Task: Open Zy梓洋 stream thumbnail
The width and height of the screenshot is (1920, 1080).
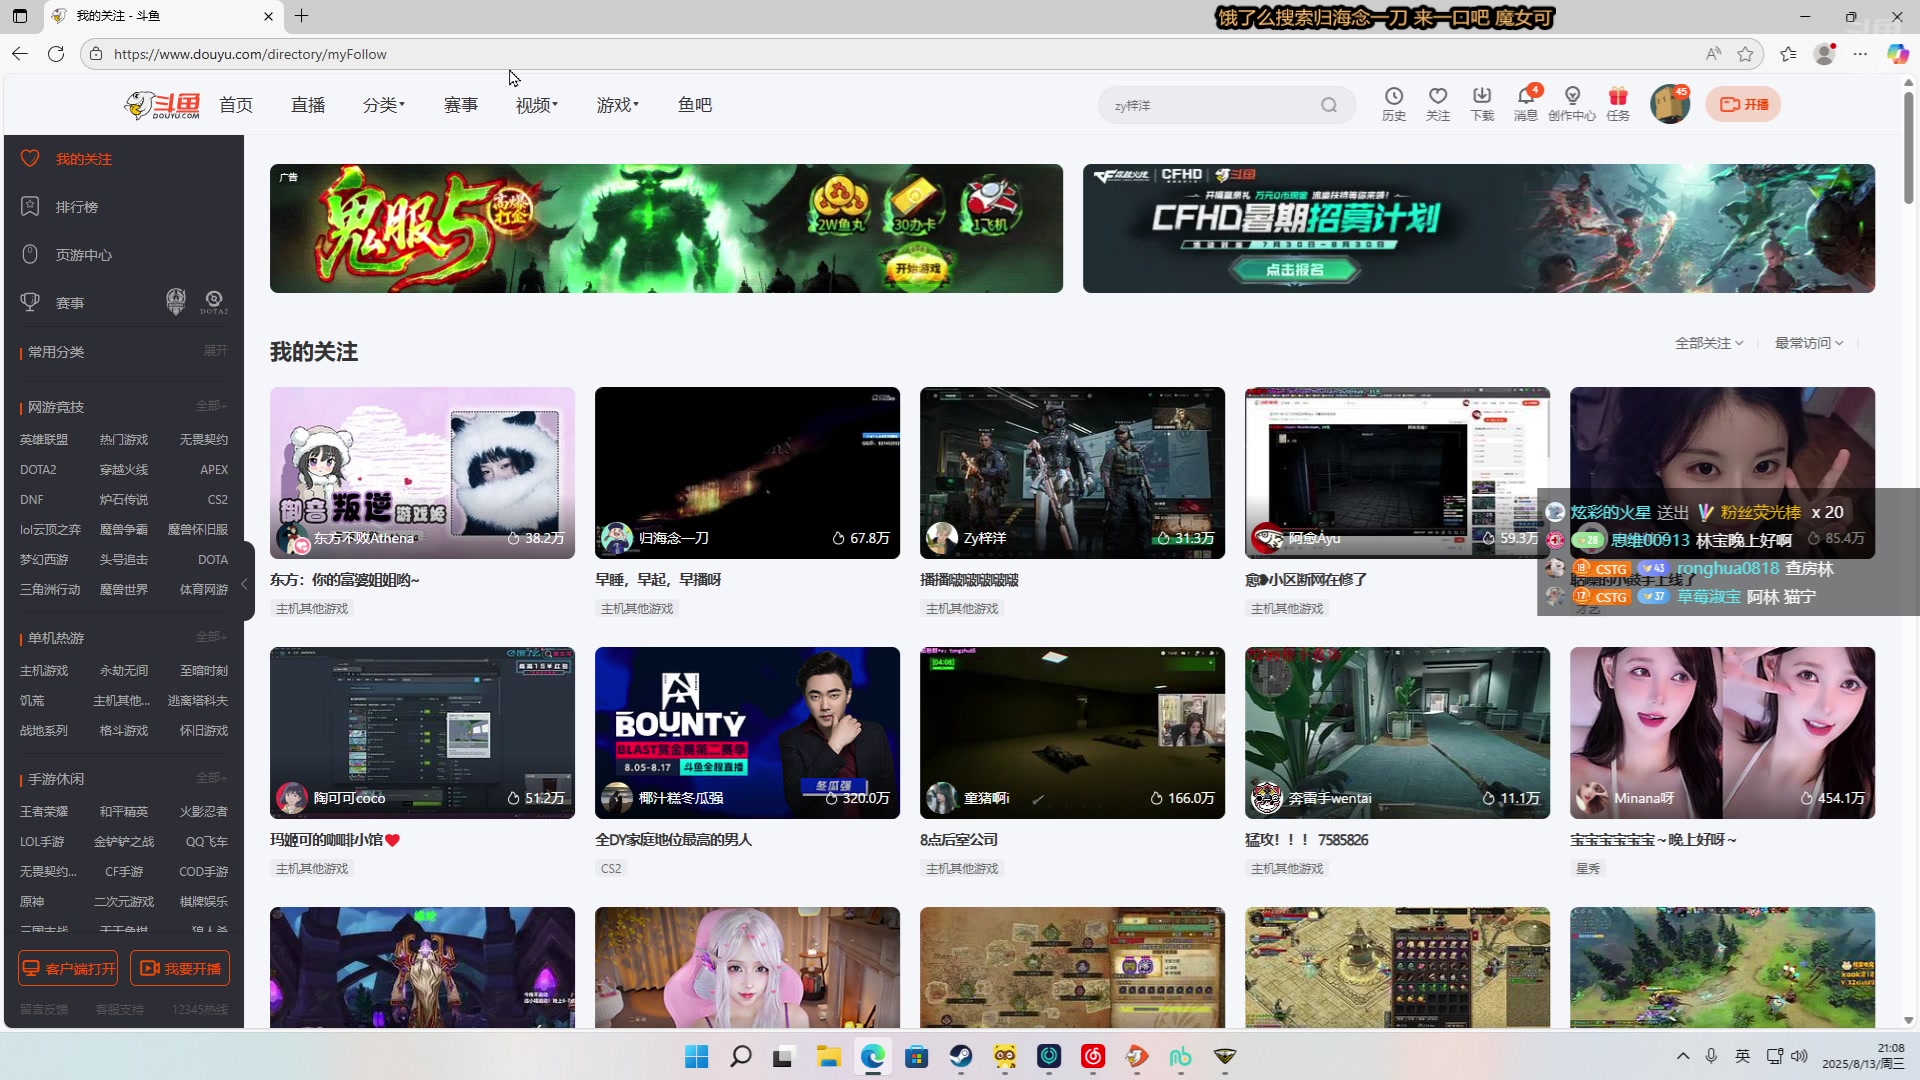Action: (1072, 473)
